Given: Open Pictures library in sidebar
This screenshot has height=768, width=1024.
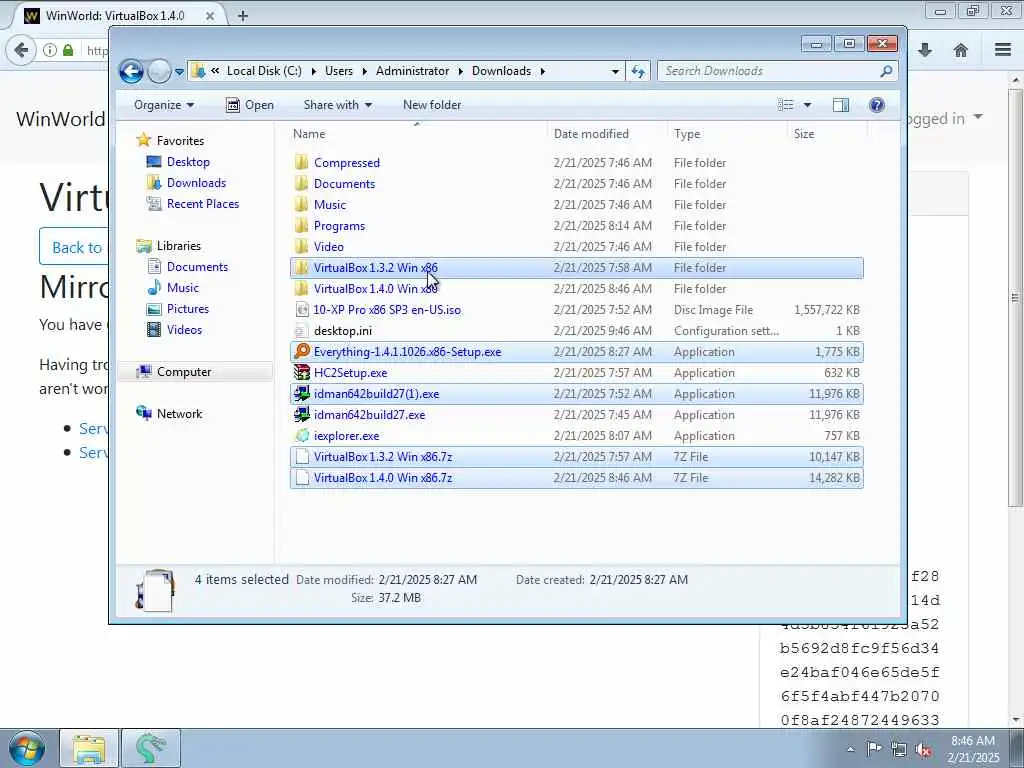Looking at the screenshot, I should pyautogui.click(x=187, y=308).
